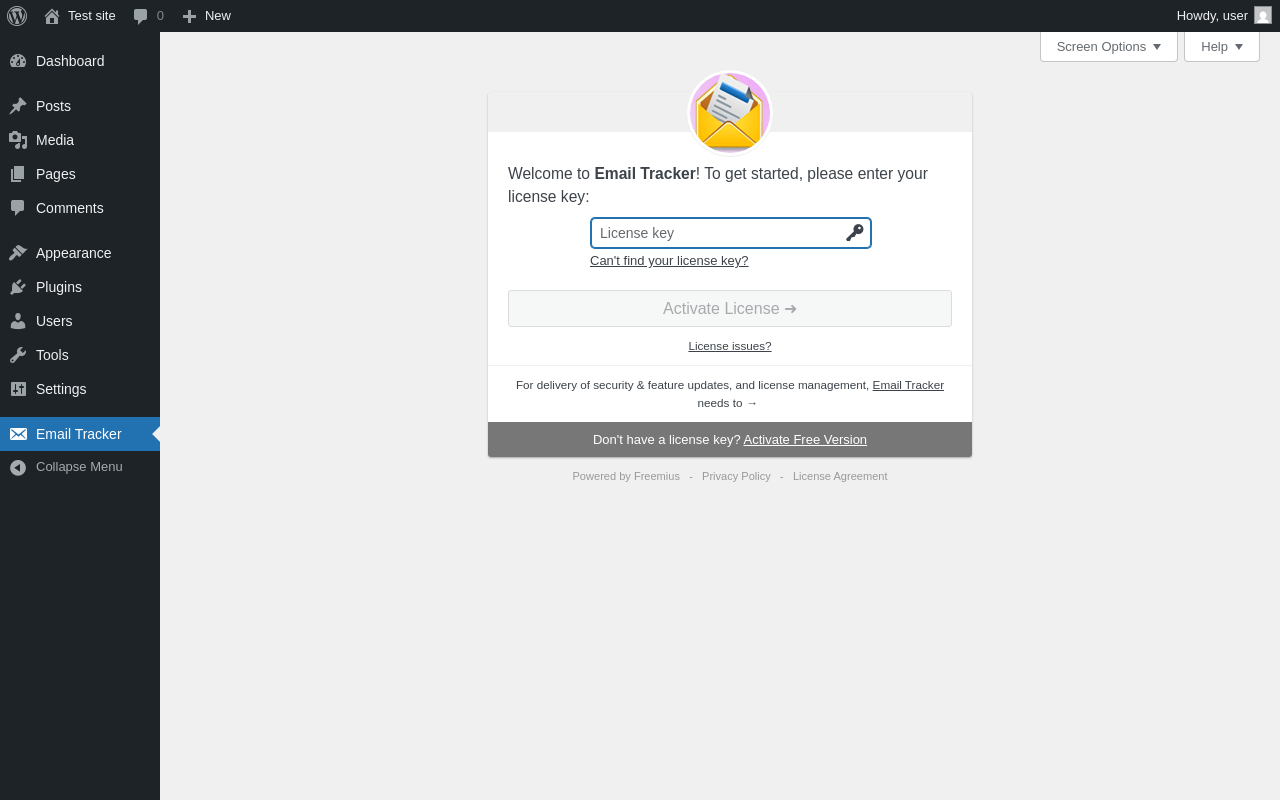Click the WordPress logo icon
The width and height of the screenshot is (1280, 800).
pos(17,16)
